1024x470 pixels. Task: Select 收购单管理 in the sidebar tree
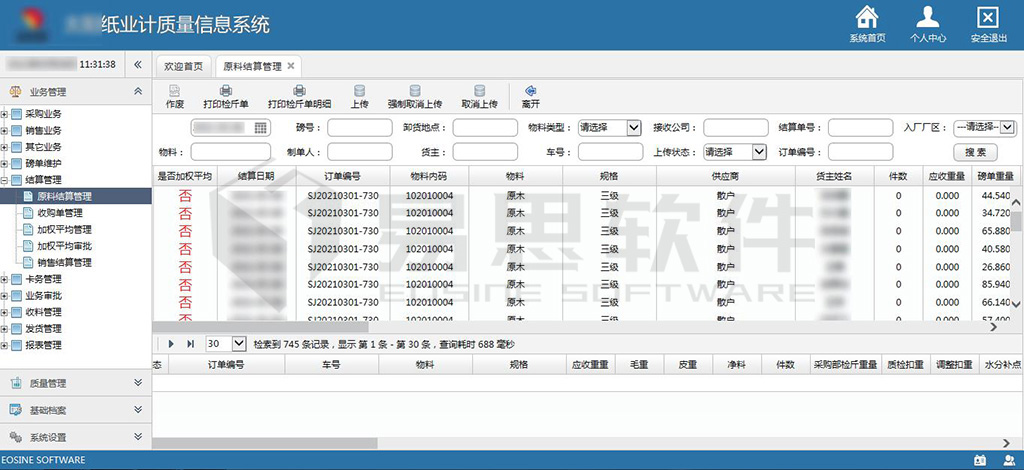[60, 213]
